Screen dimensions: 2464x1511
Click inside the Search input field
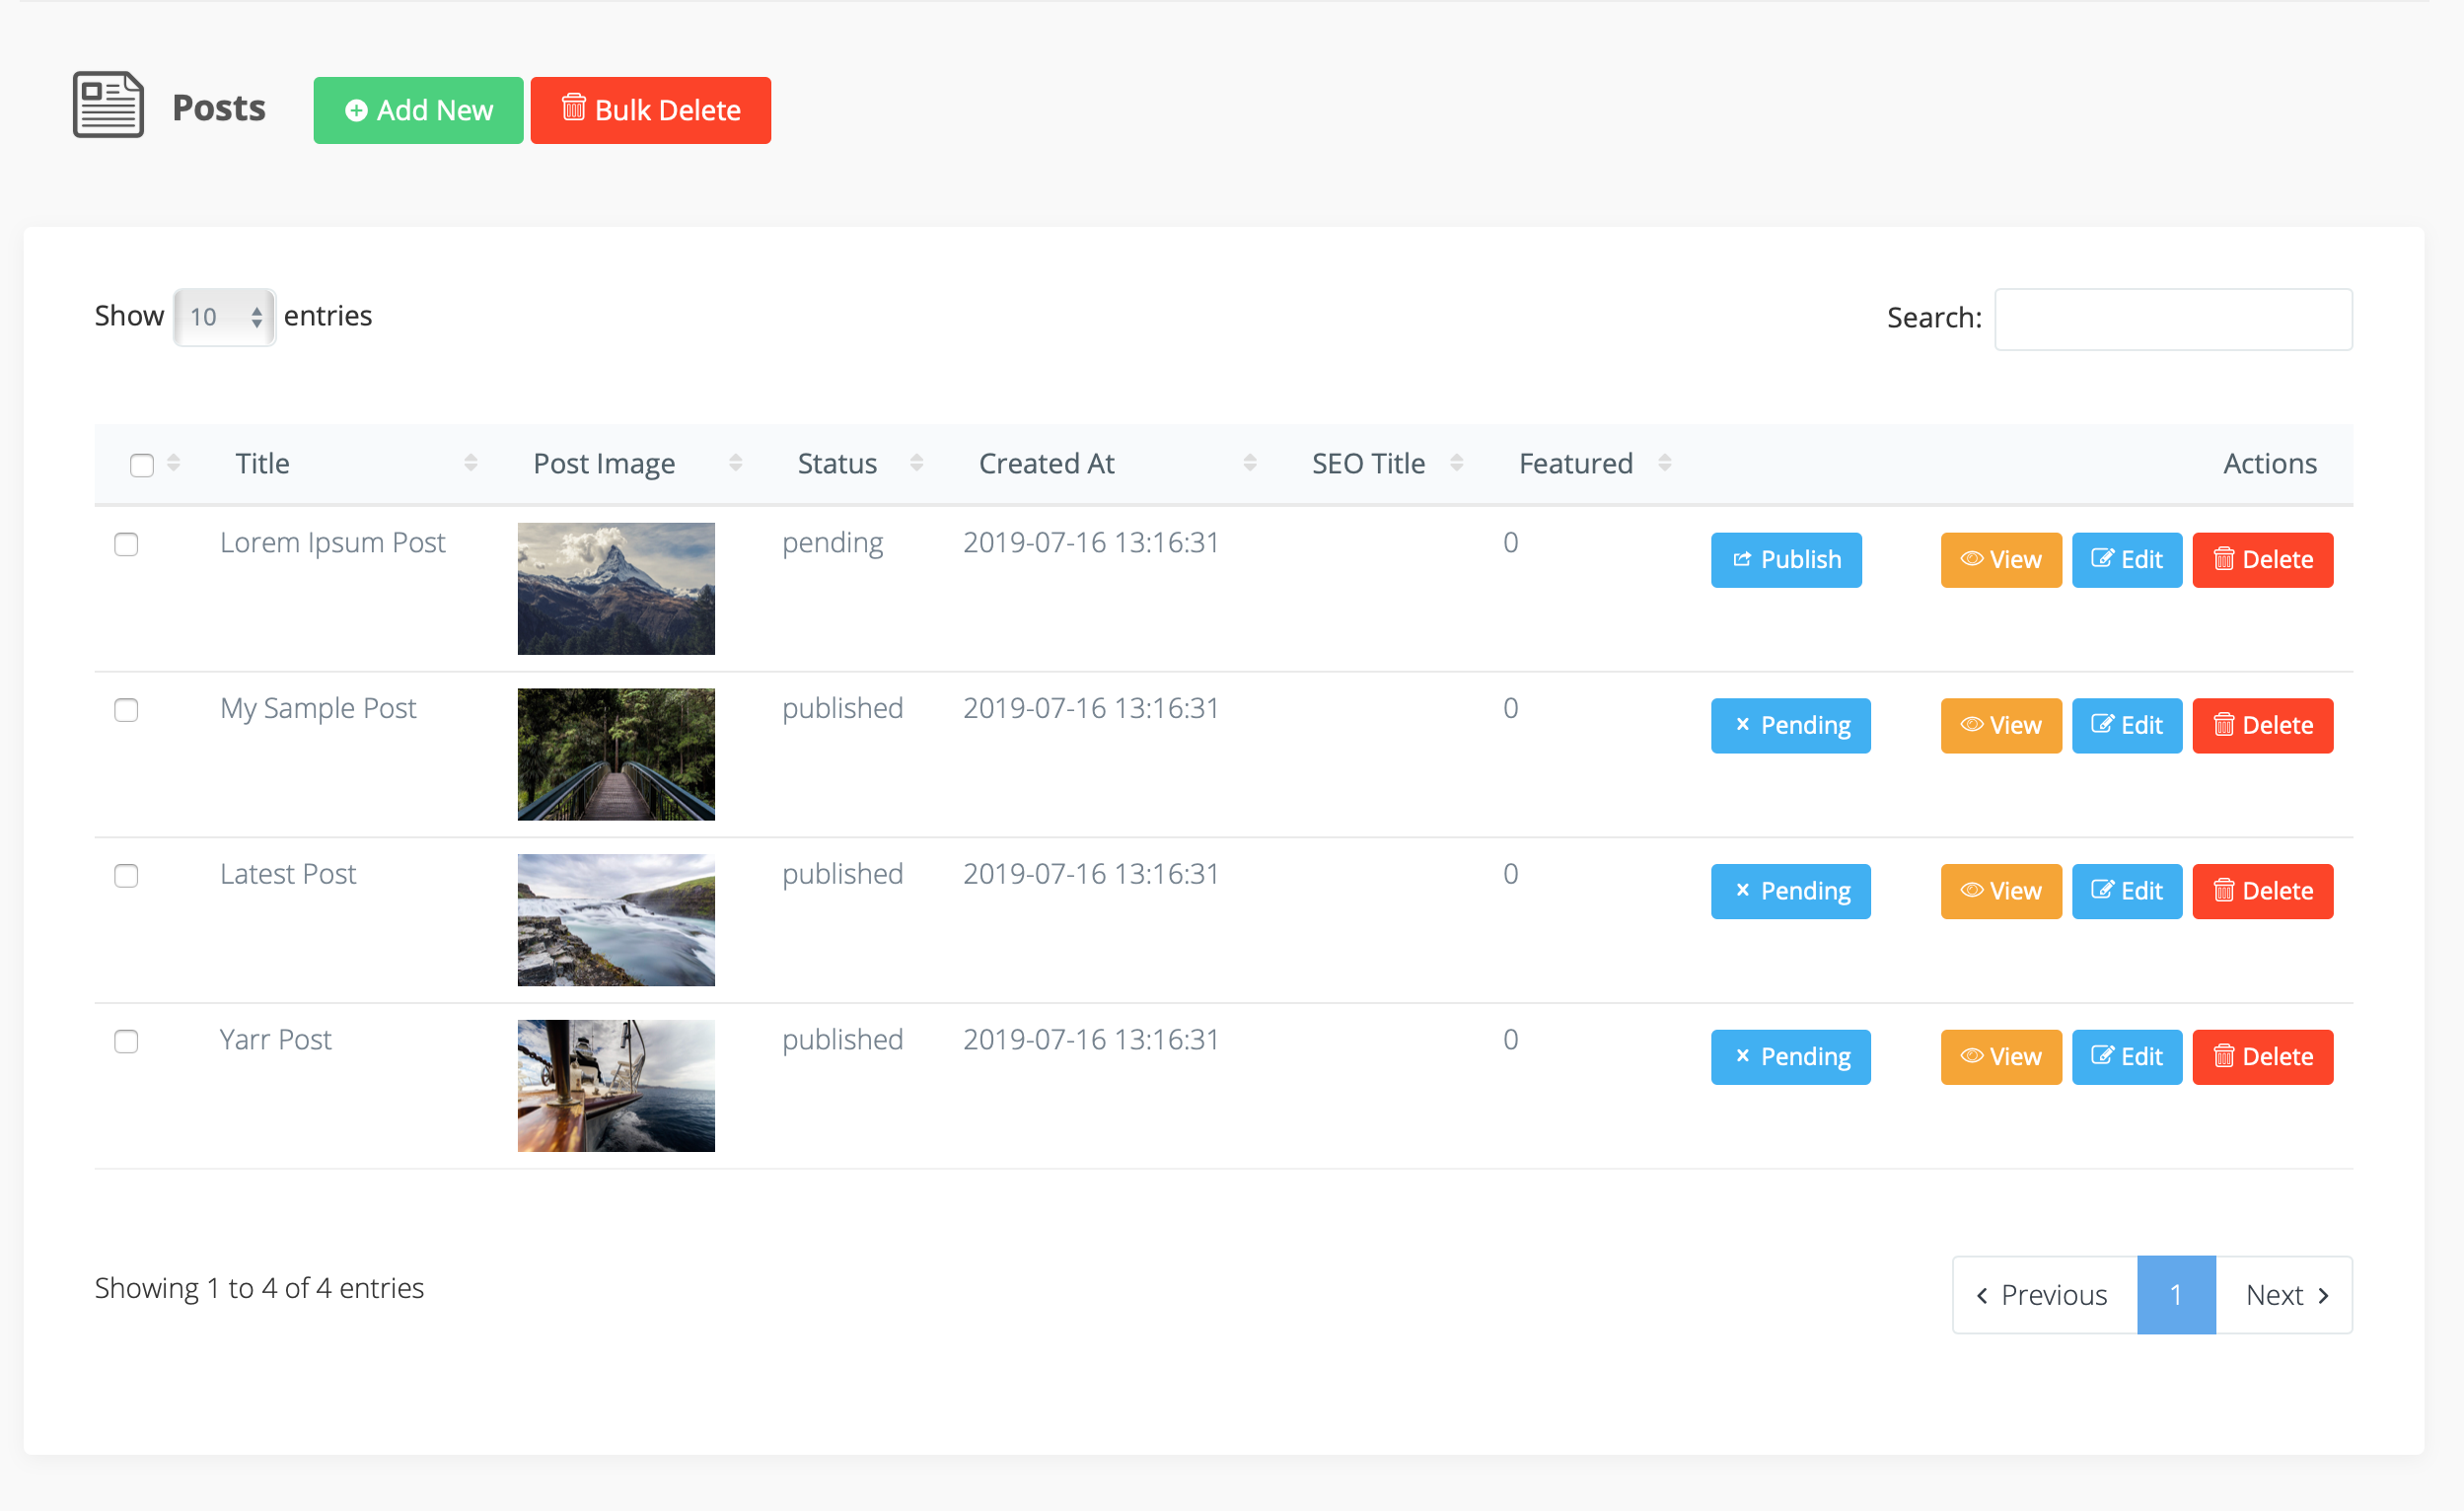(2172, 319)
